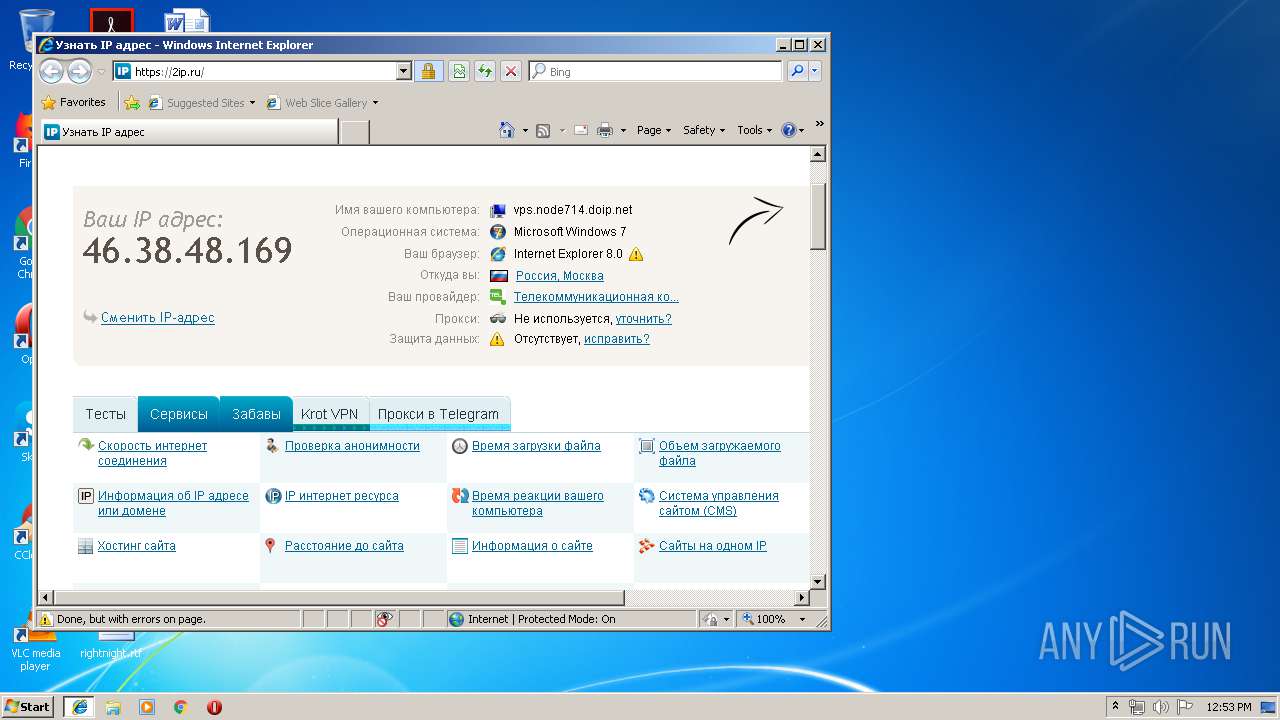This screenshot has width=1280, height=720.
Task: Open Web Slice Gallery dropdown
Action: tap(323, 102)
